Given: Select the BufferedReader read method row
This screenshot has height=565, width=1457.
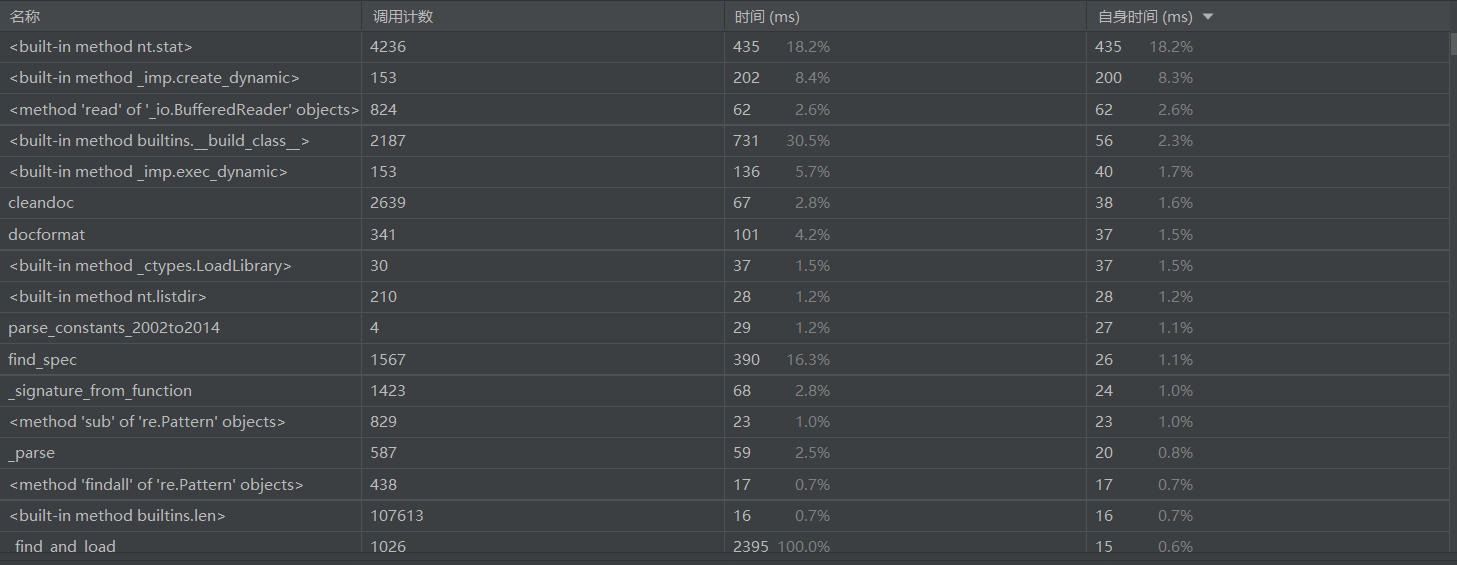Looking at the screenshot, I should click(183, 110).
